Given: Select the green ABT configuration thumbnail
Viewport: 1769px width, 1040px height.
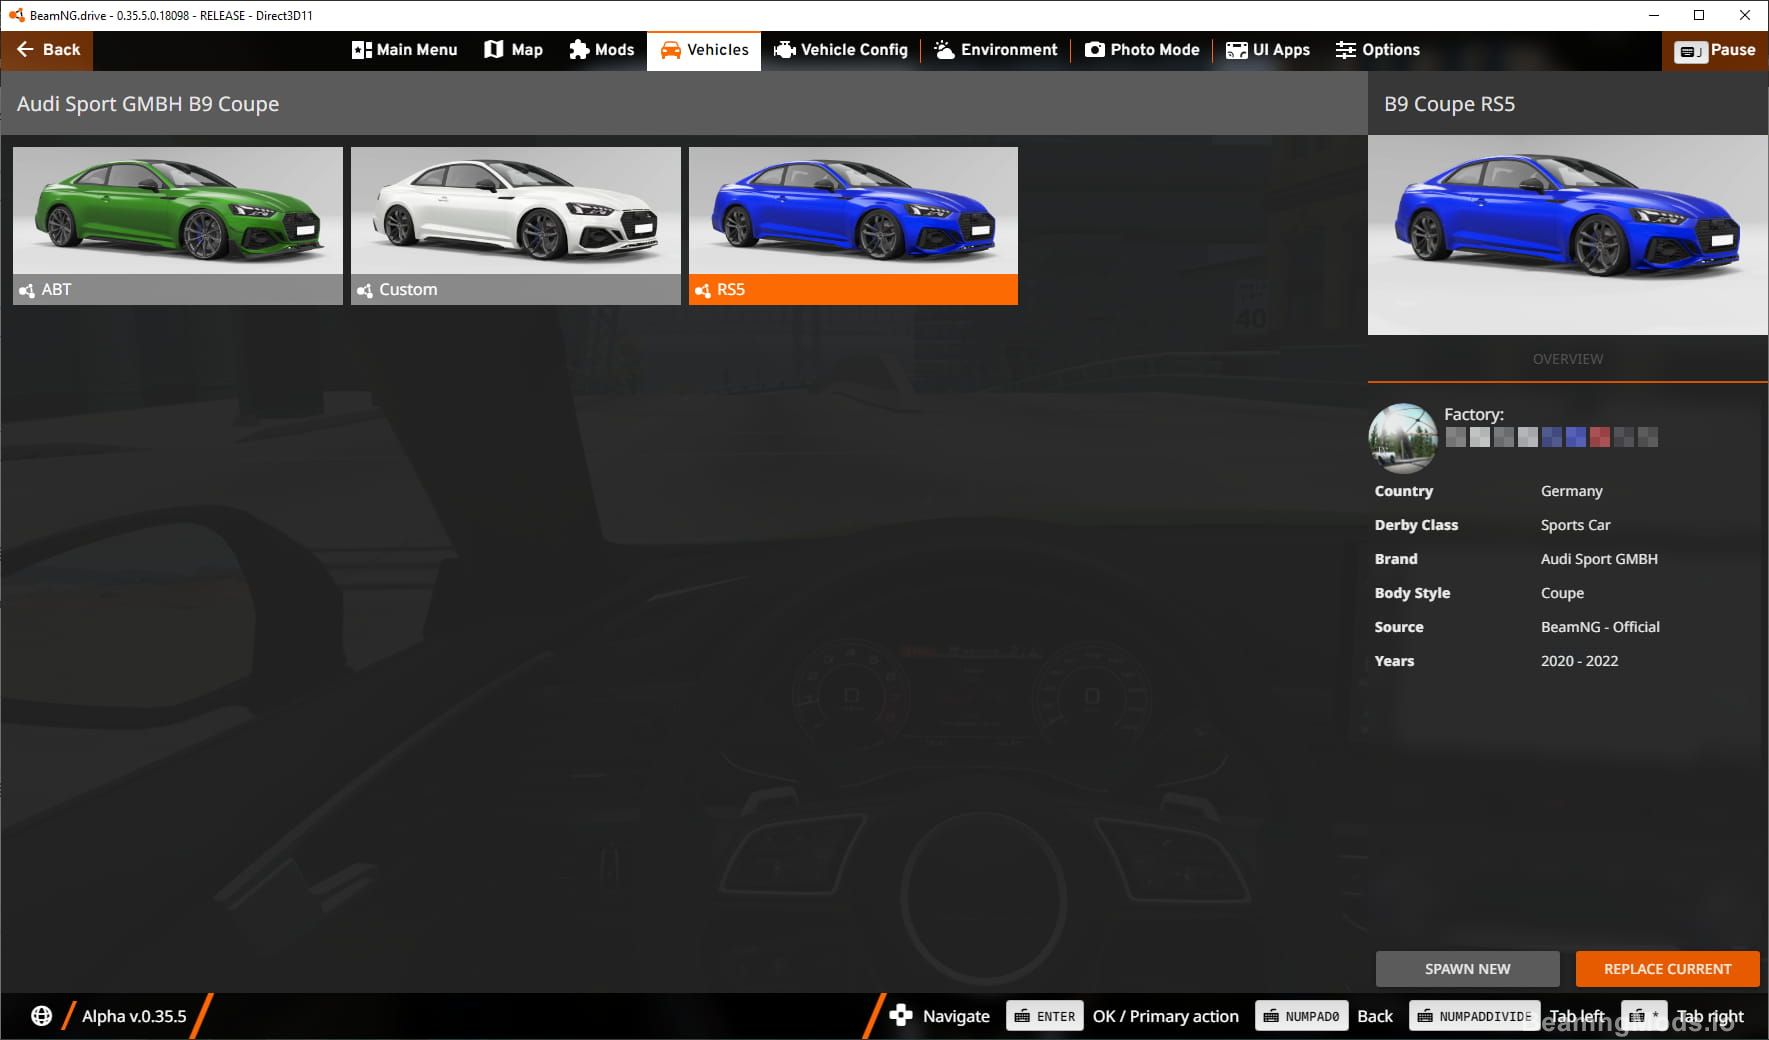Looking at the screenshot, I should [x=178, y=226].
